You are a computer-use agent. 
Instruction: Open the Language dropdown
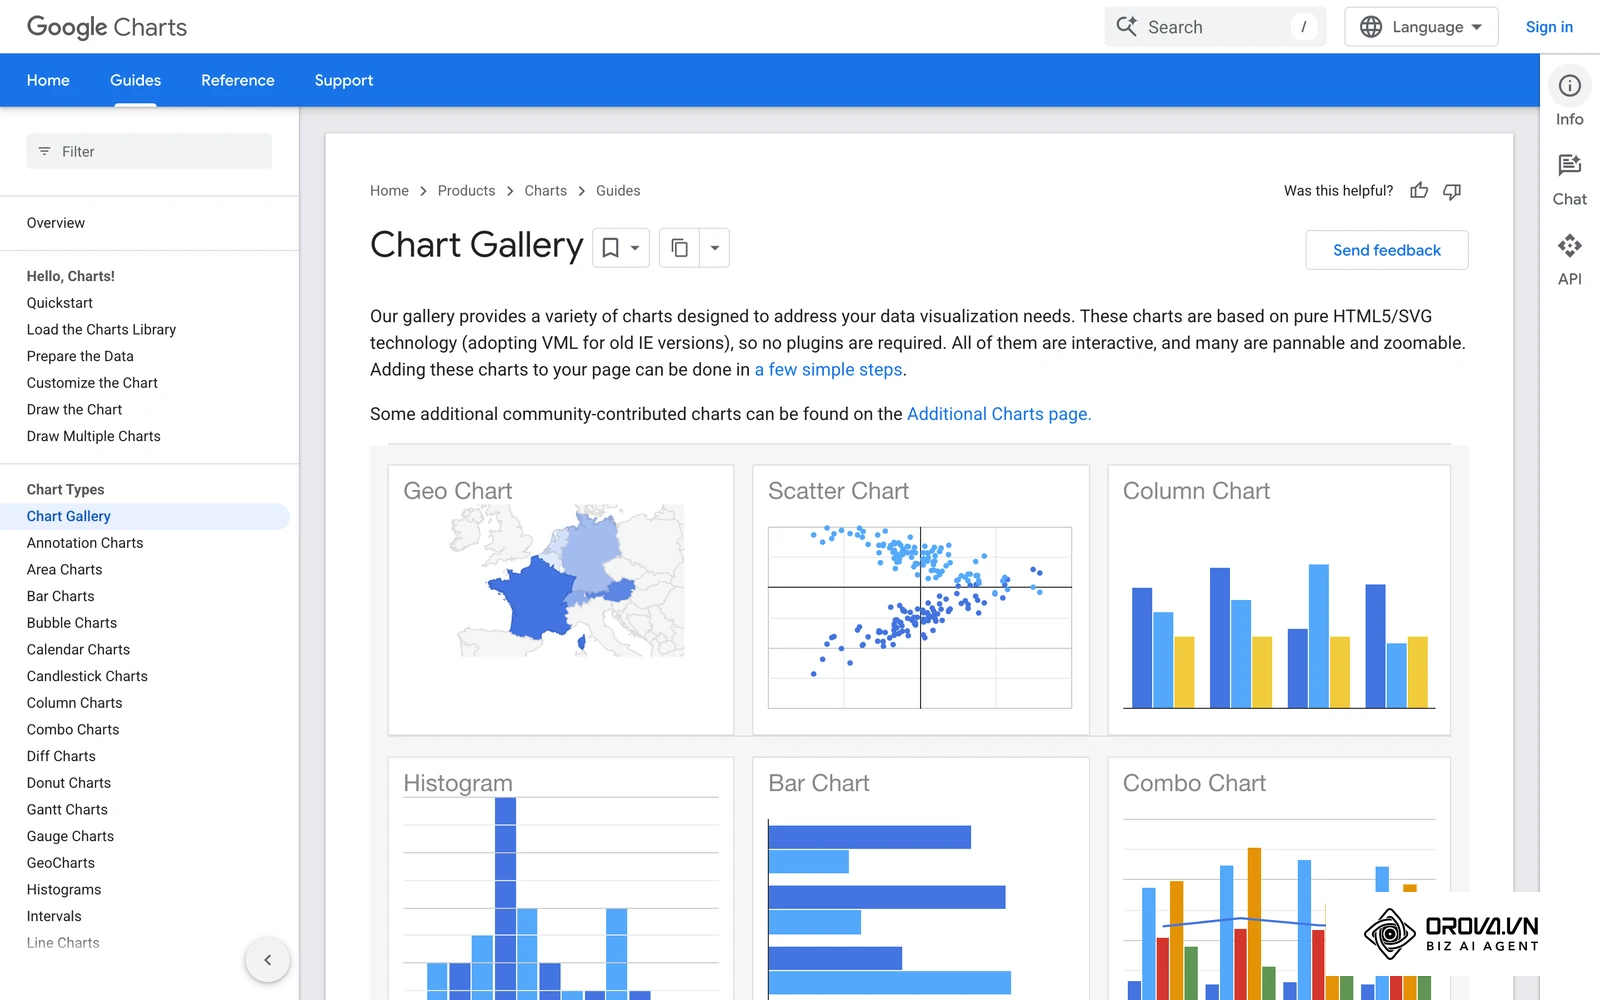[1421, 27]
